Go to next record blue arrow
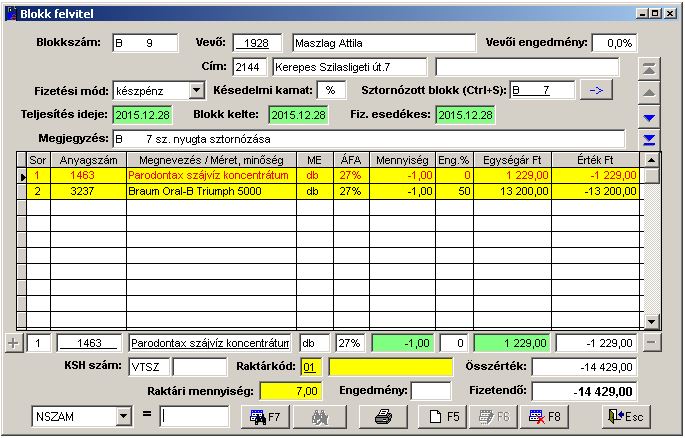The height and width of the screenshot is (438, 685). (x=649, y=117)
